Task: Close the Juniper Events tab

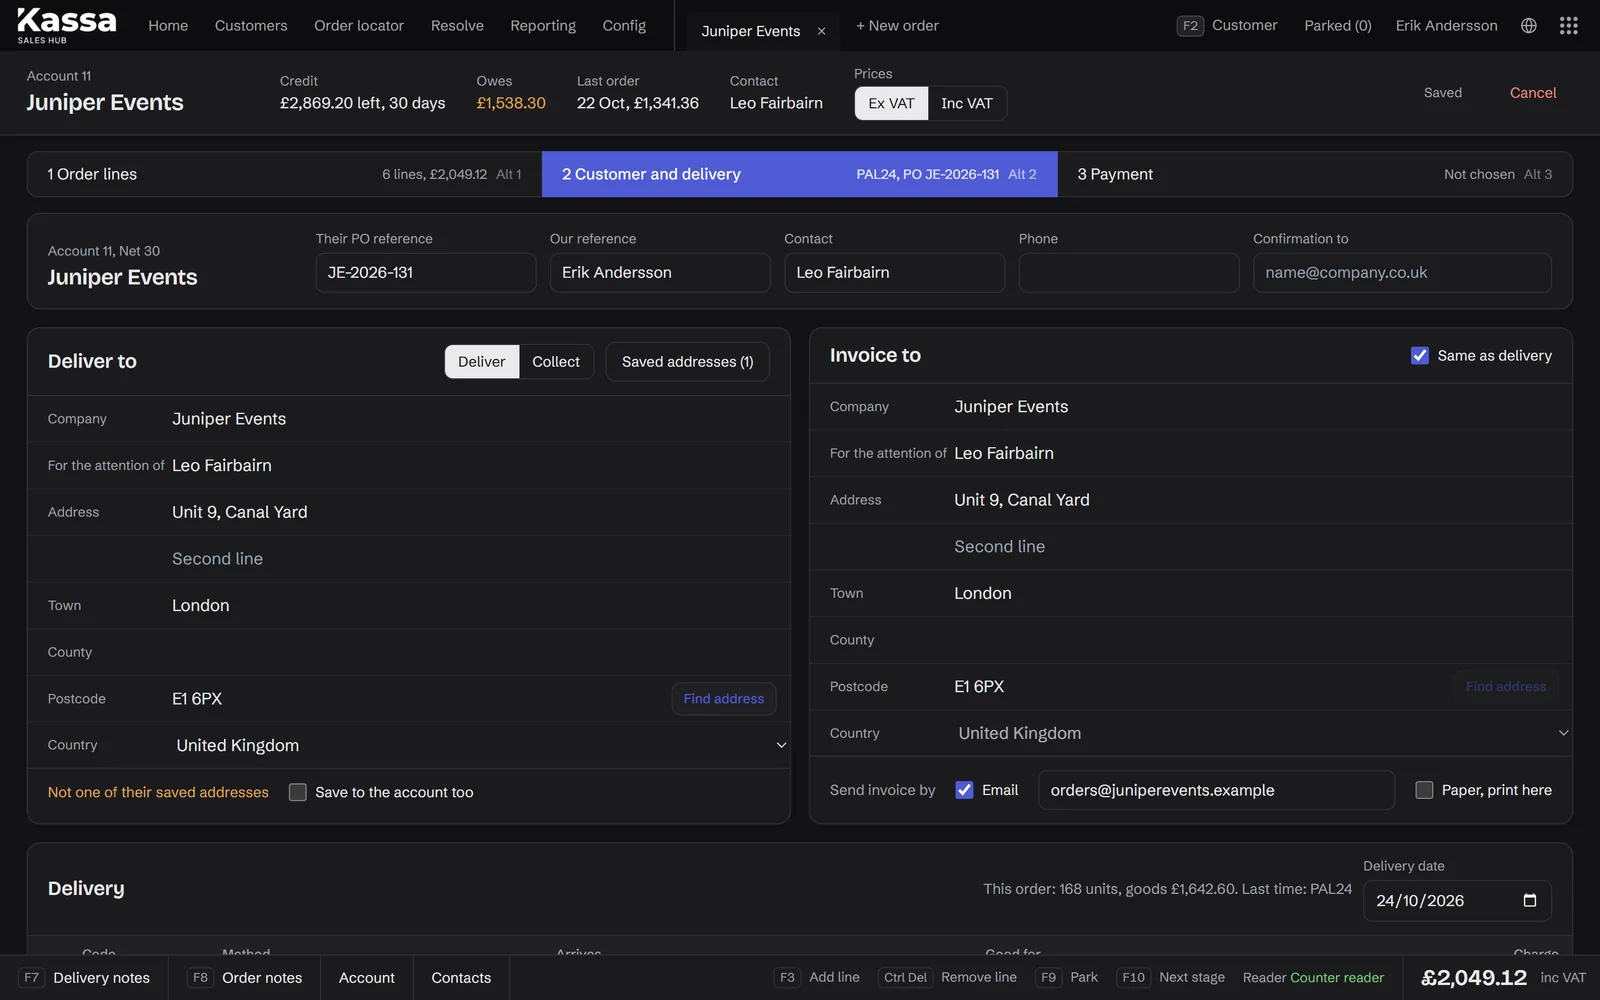Action: (x=822, y=31)
